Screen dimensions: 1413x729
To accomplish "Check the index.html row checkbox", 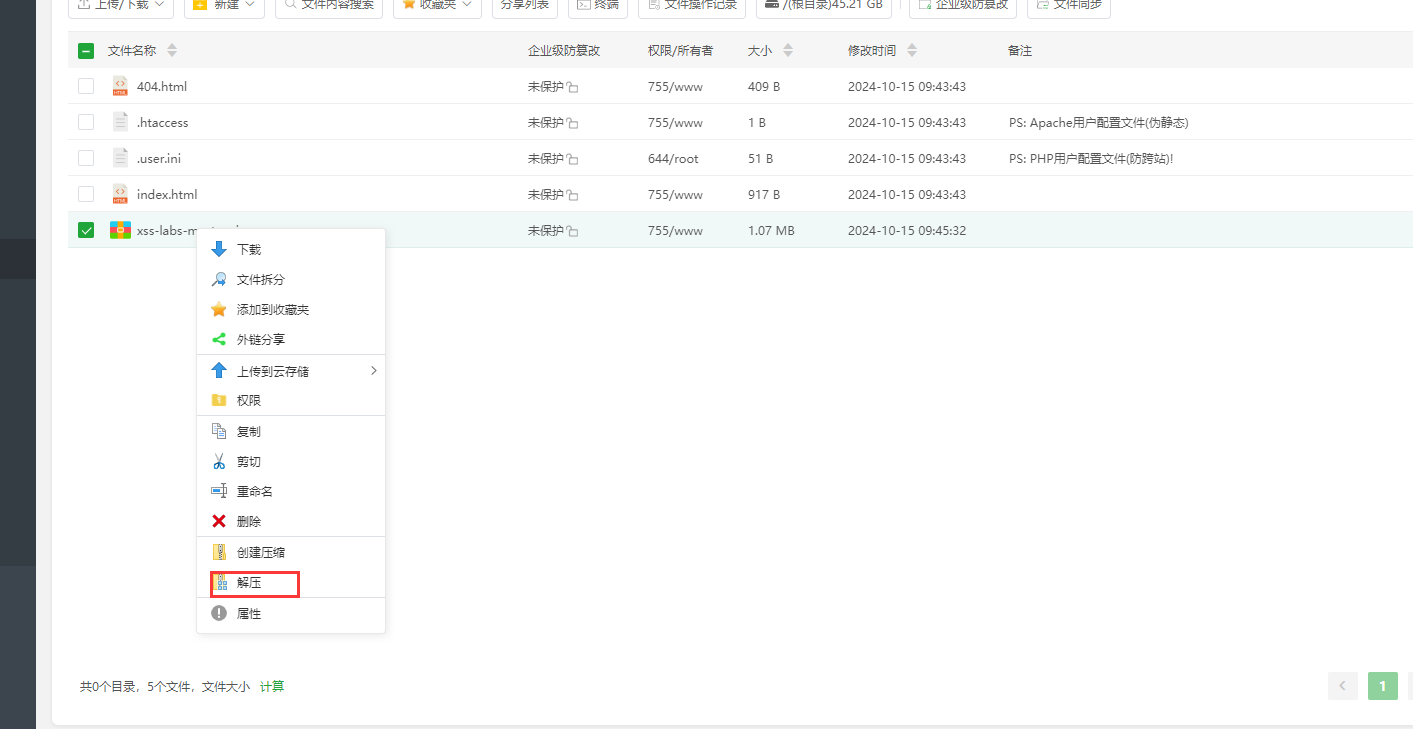I will pos(86,194).
